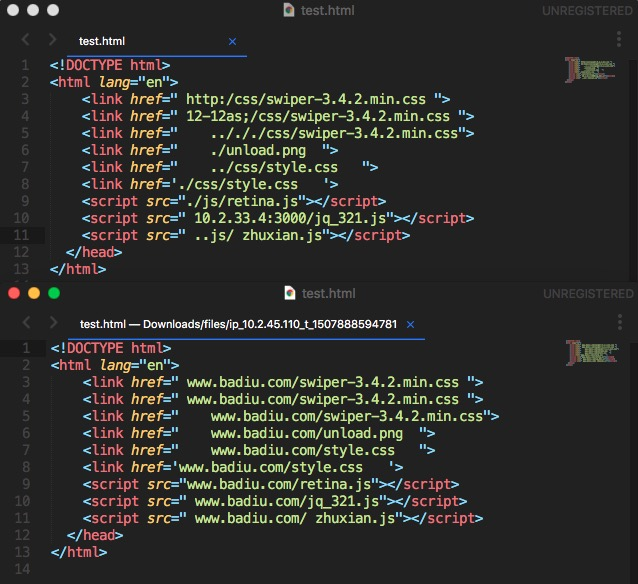Click www.badiu.com/unload.png line
638x584 pixels.
[259, 433]
